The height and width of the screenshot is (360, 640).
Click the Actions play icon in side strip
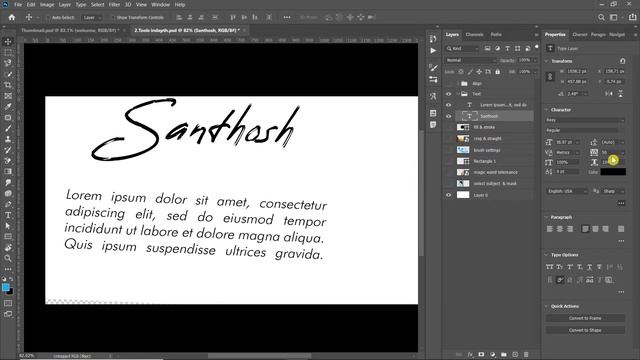click(433, 51)
